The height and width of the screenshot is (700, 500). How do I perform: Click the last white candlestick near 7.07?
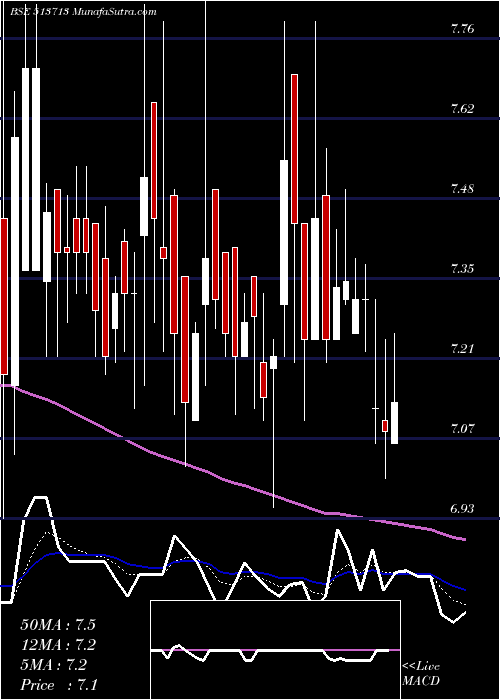pos(395,423)
